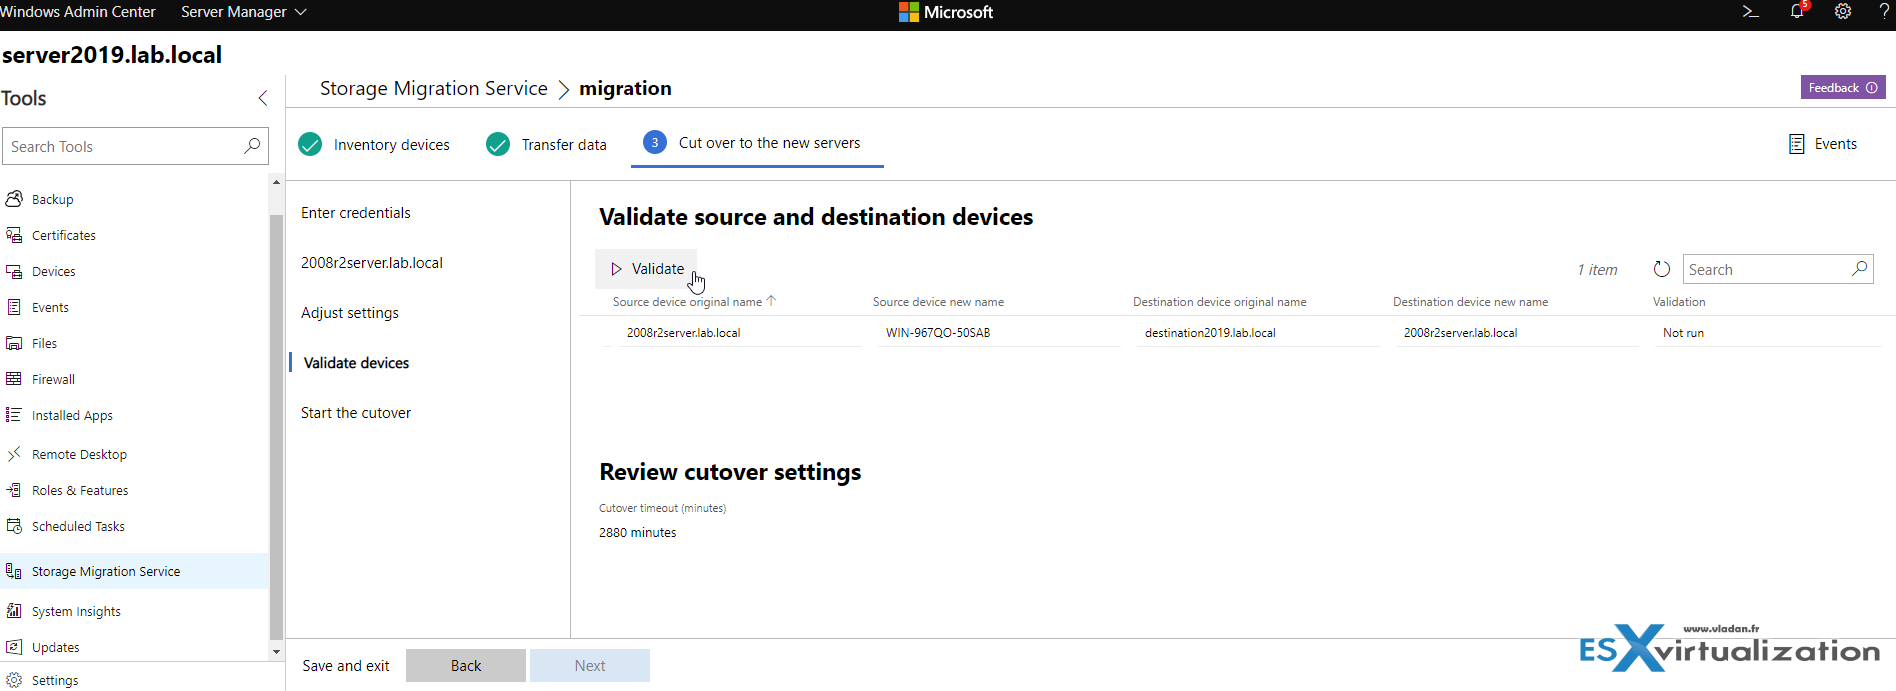
Task: Click the 2880 minutes timeout value
Action: (638, 533)
